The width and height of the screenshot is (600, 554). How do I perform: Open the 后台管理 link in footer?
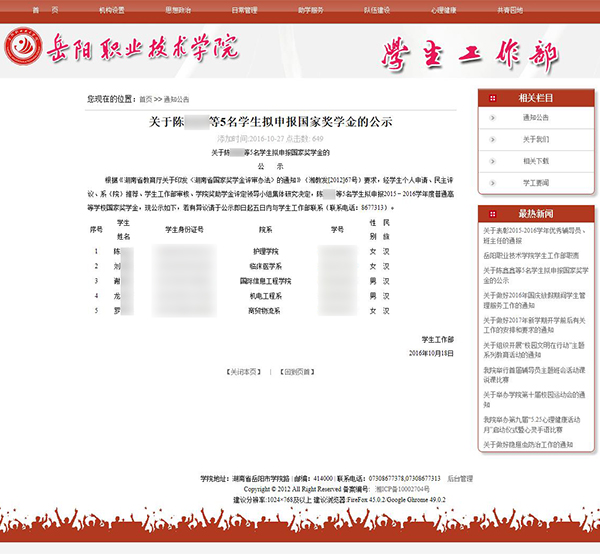coord(460,478)
